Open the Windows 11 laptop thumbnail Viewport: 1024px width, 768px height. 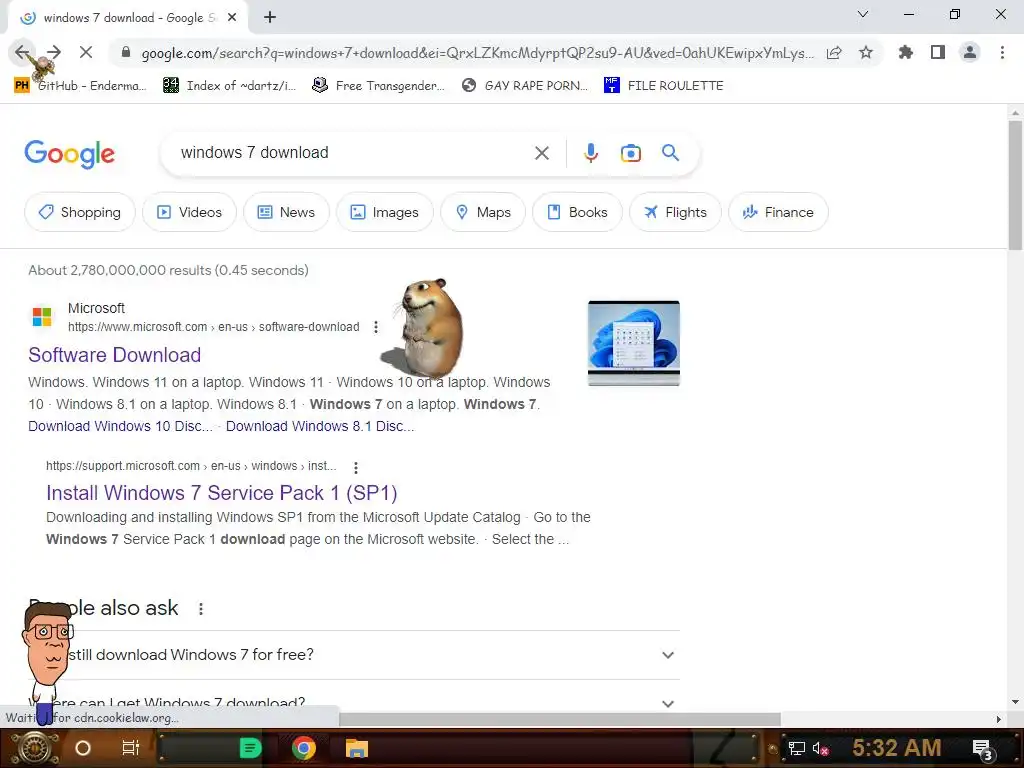tap(633, 344)
